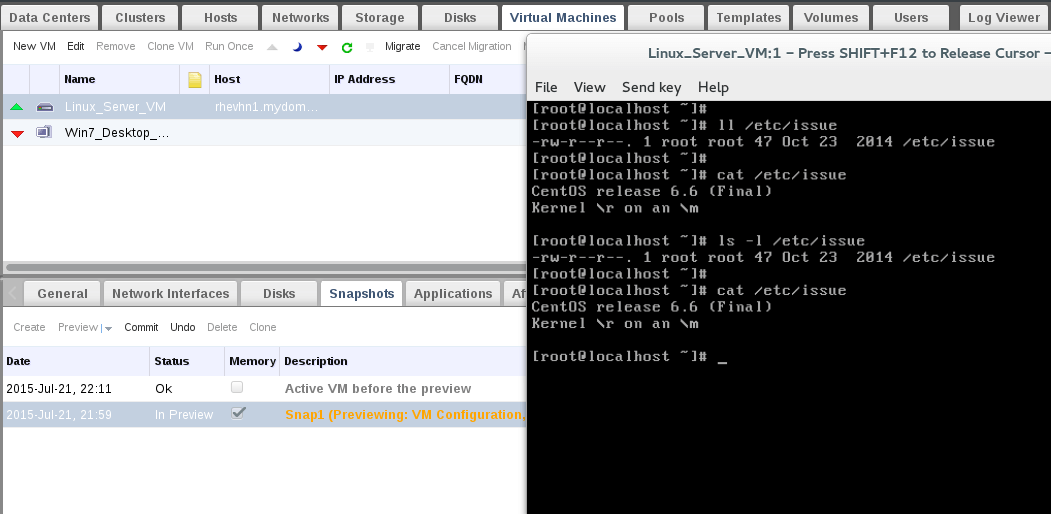Open the File menu in console window
This screenshot has width=1051, height=514.
click(546, 88)
